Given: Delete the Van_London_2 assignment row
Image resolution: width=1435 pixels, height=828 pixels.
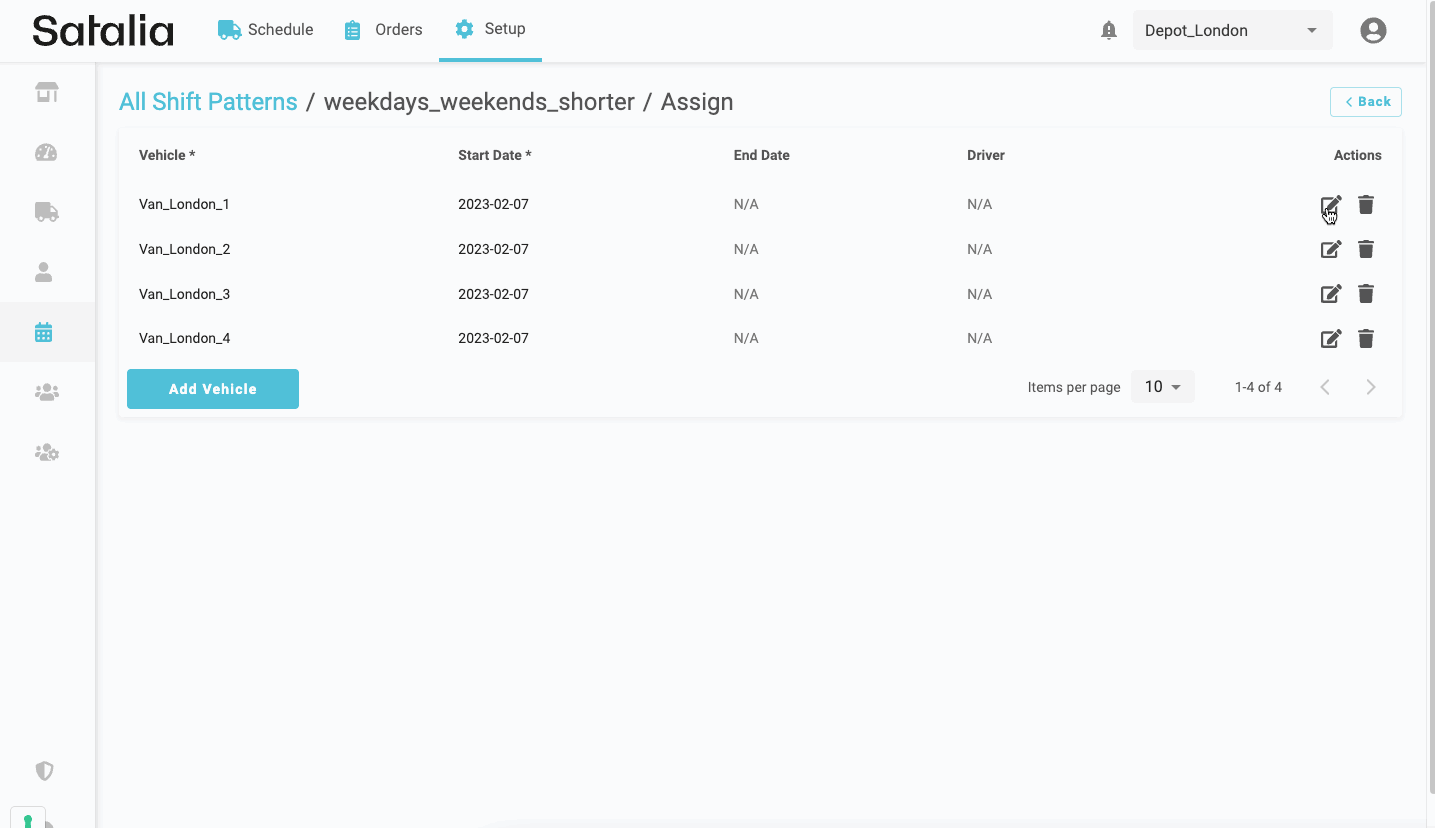Looking at the screenshot, I should [x=1366, y=249].
